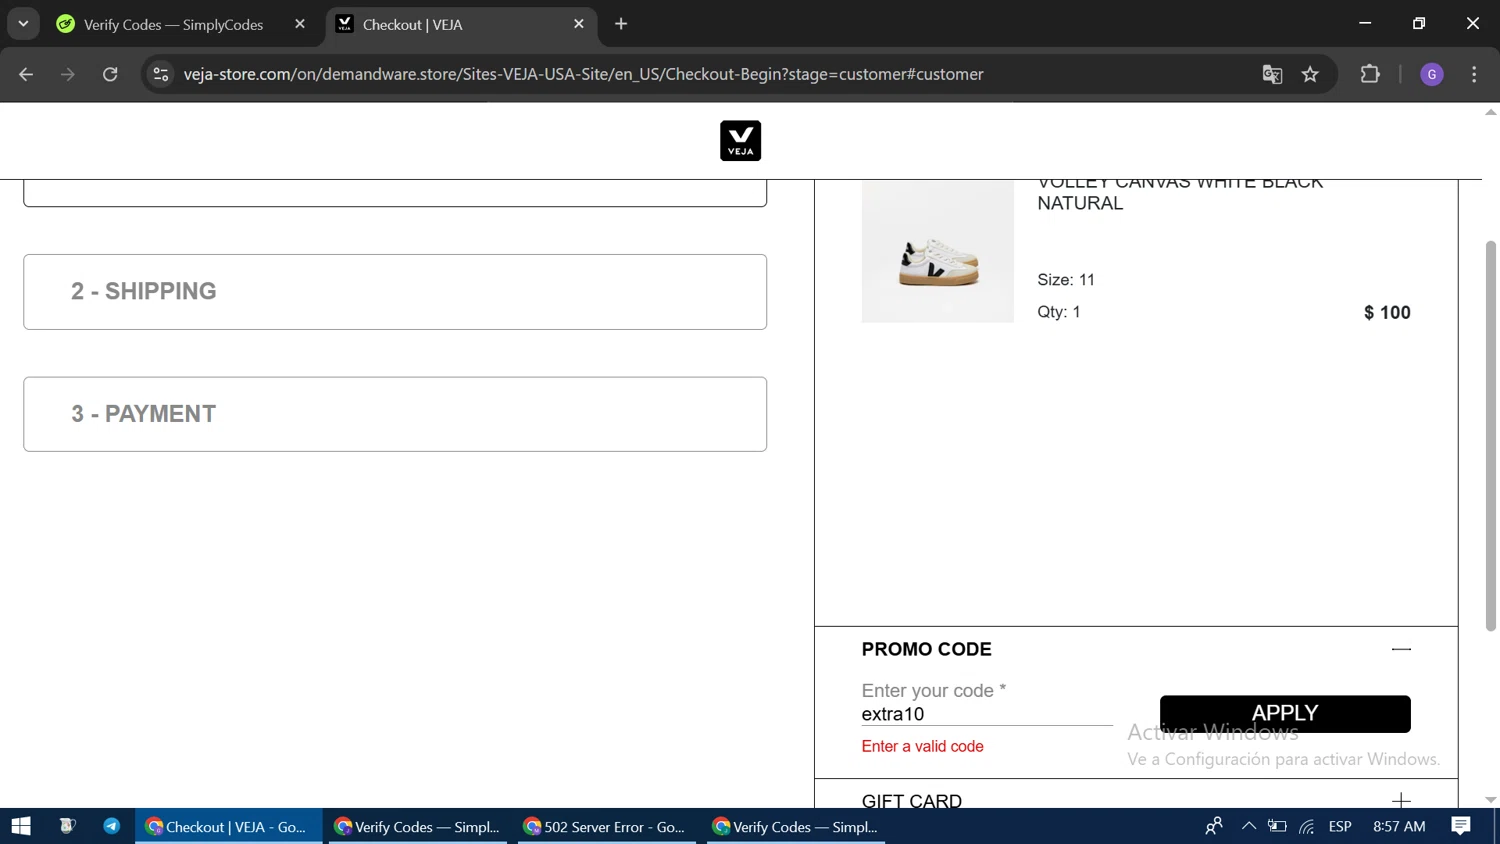The height and width of the screenshot is (844, 1500).
Task: Expand the 3 - PAYMENT section
Action: 395,414
